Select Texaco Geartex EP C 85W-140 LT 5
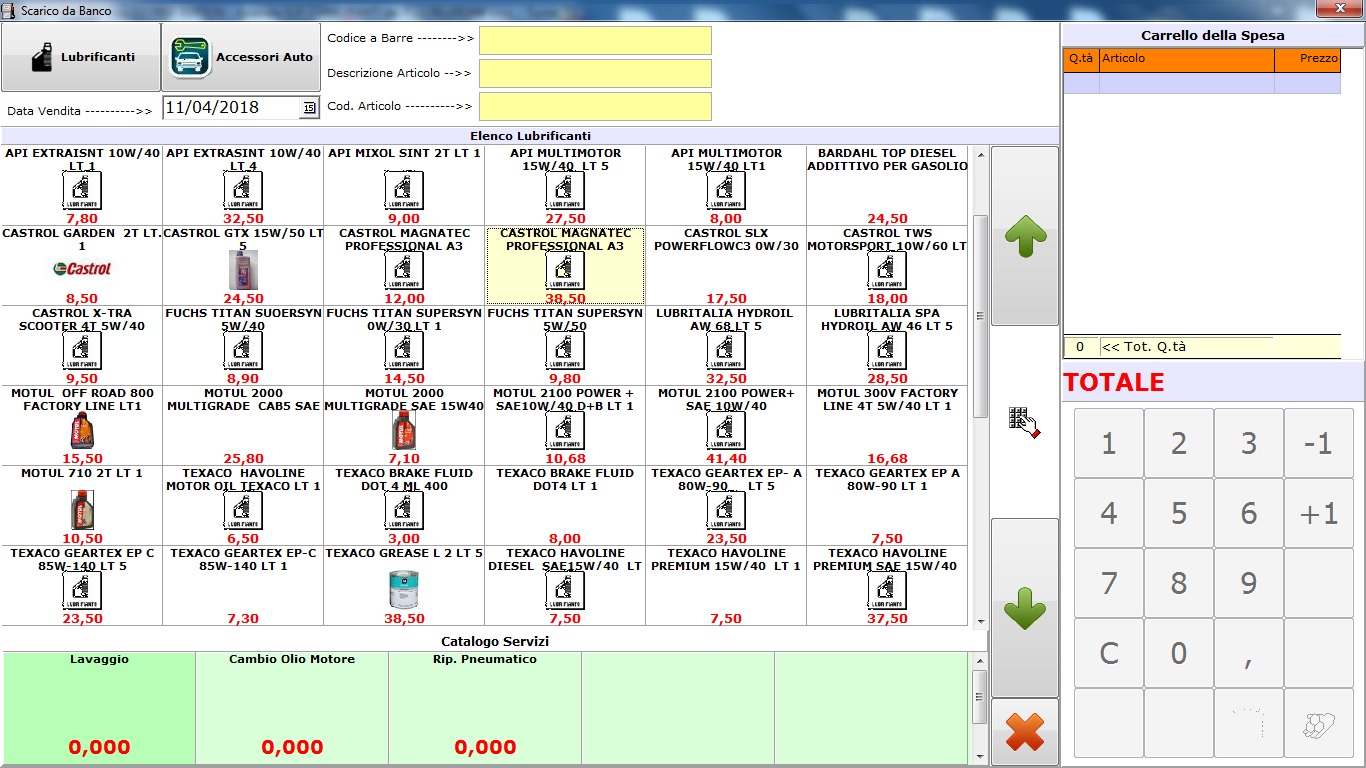This screenshot has width=1366, height=768. click(x=82, y=586)
